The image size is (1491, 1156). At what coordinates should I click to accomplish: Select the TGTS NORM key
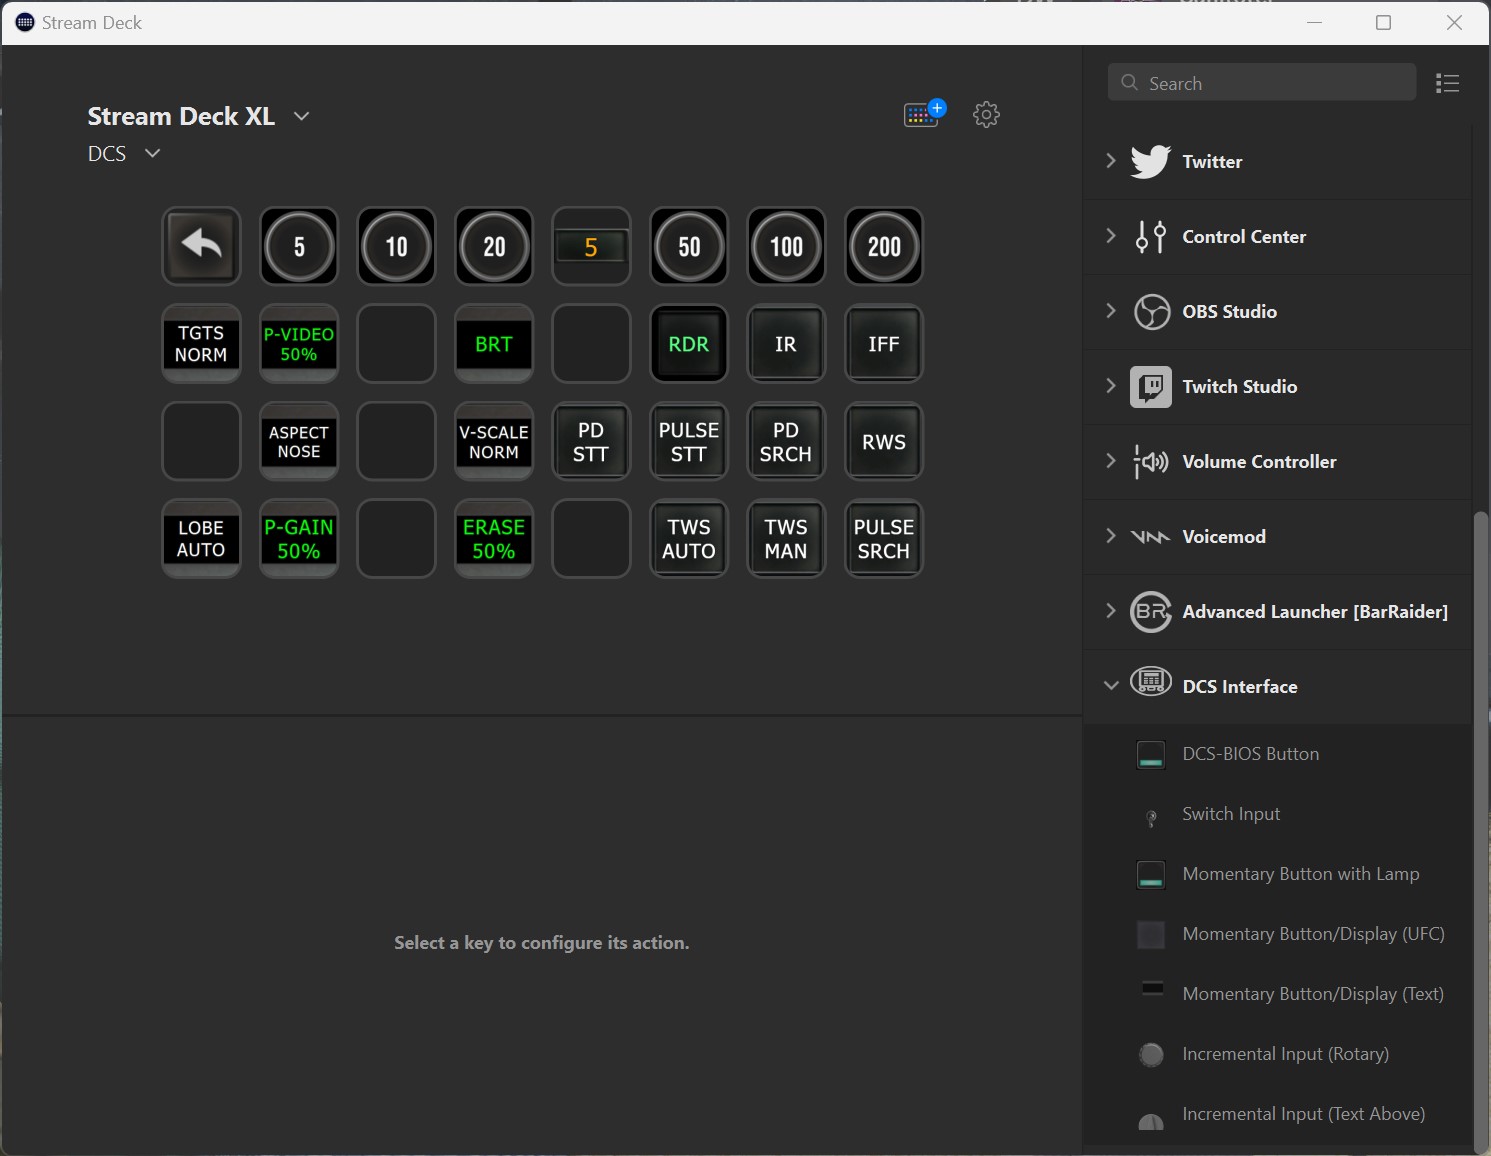pos(201,344)
